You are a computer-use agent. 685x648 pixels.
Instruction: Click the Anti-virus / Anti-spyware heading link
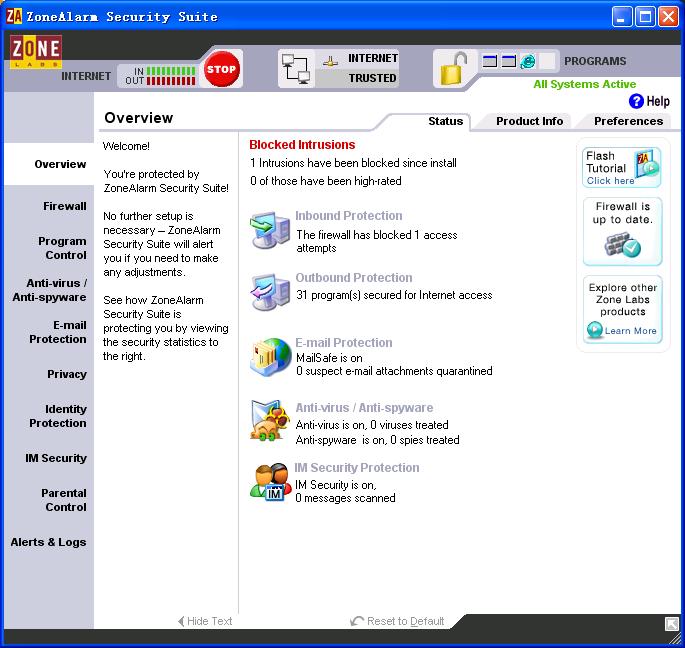coord(364,408)
